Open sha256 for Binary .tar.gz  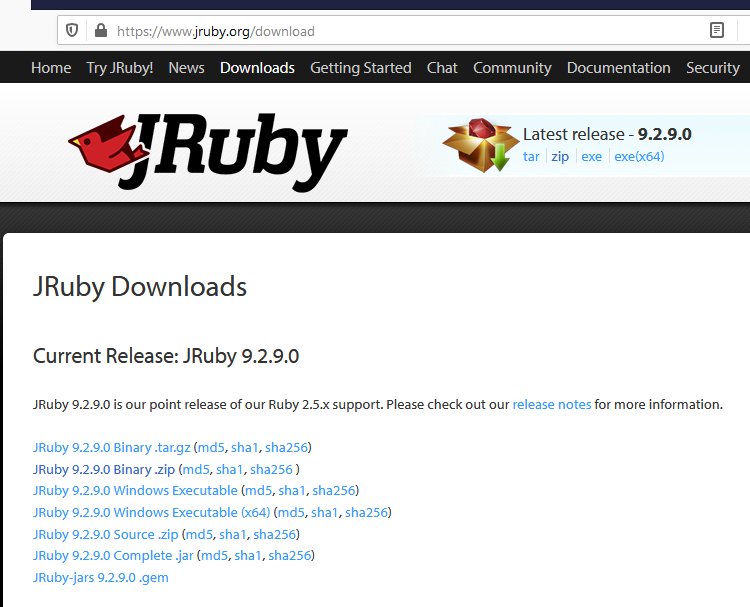[286, 448]
